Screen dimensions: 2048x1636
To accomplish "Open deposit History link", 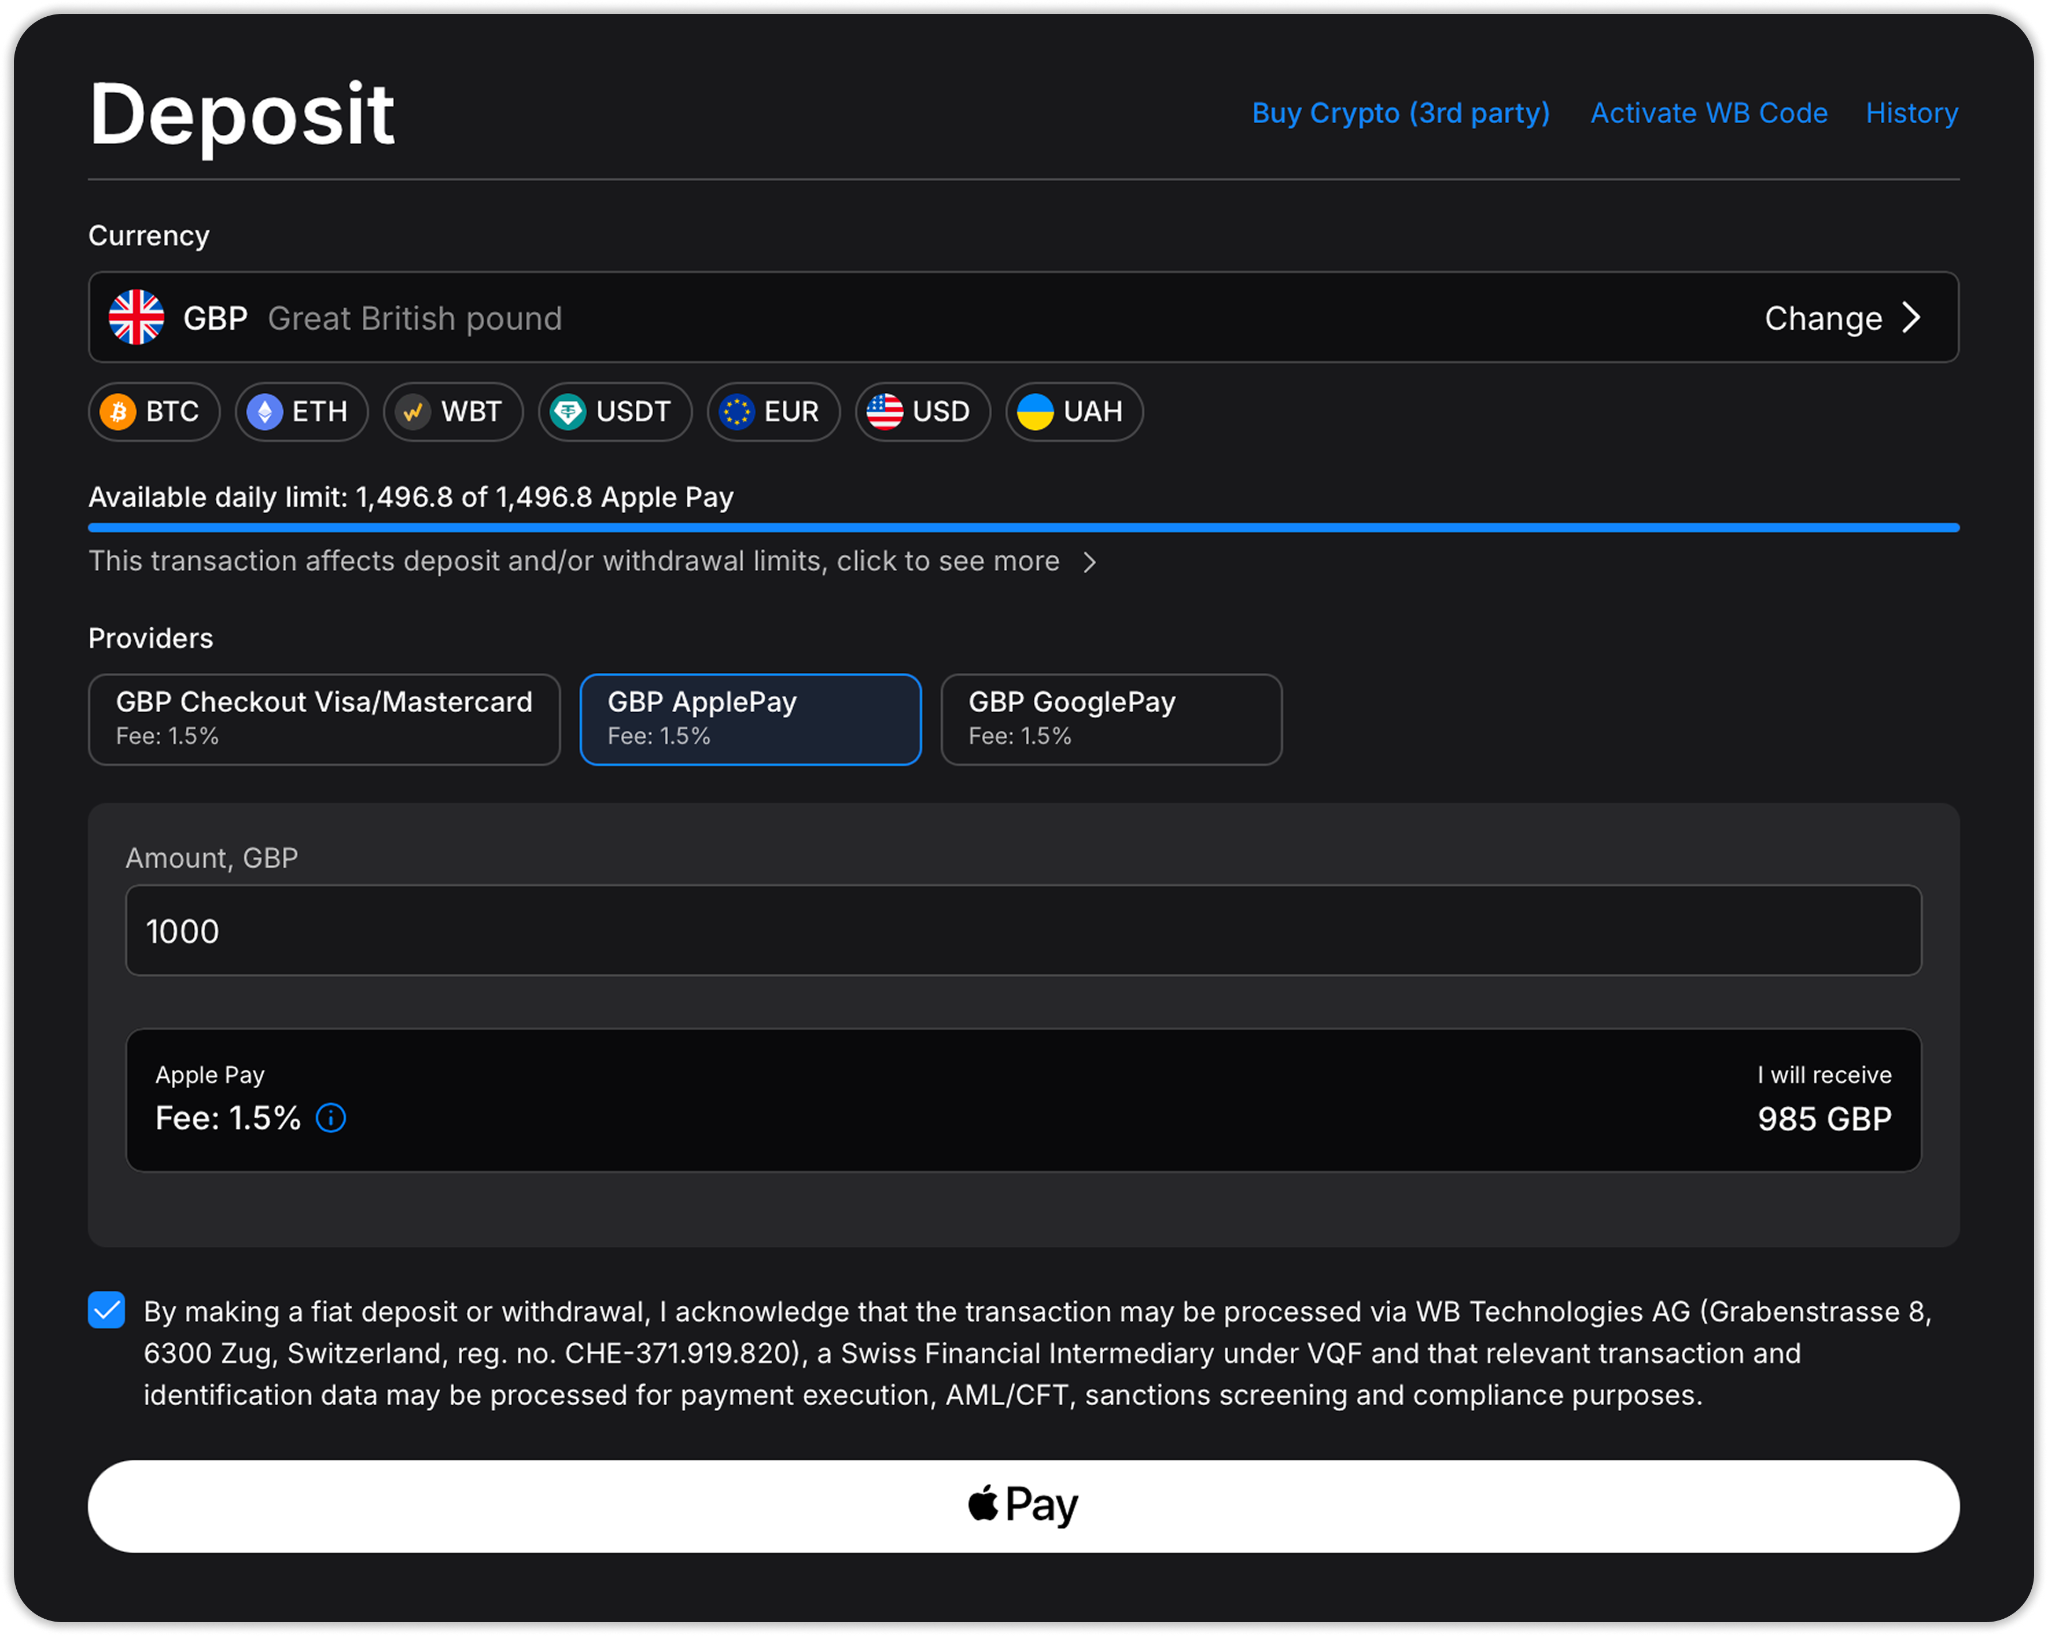I will [1912, 113].
